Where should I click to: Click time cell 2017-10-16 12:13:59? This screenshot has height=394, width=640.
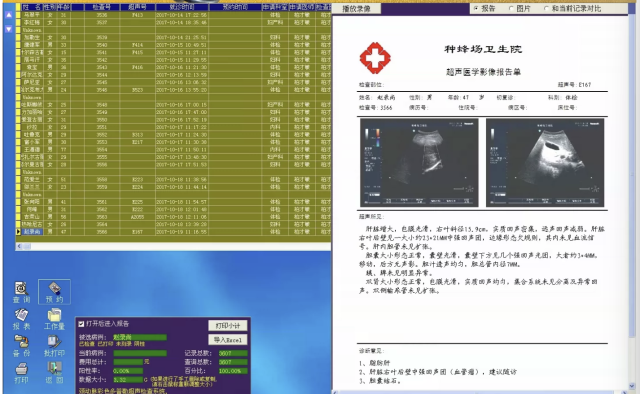[181, 75]
